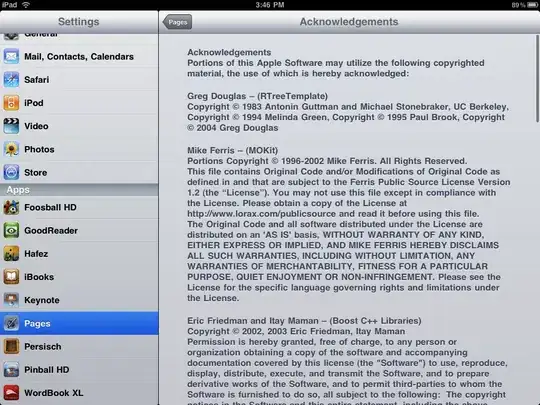Tap the Acknowledgements scroll indicator
Viewport: 540px width, 405px height.
(x=537, y=79)
